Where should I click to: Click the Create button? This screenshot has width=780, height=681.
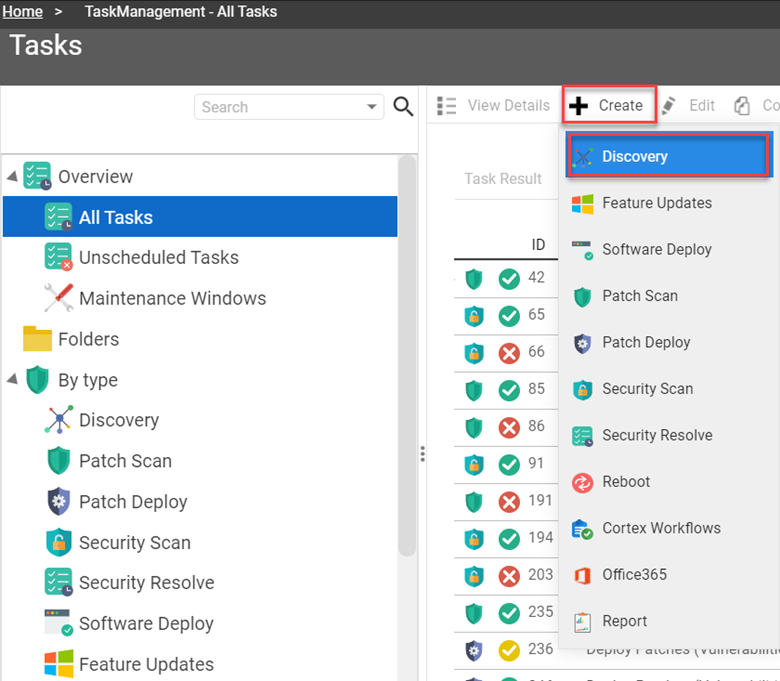point(609,105)
